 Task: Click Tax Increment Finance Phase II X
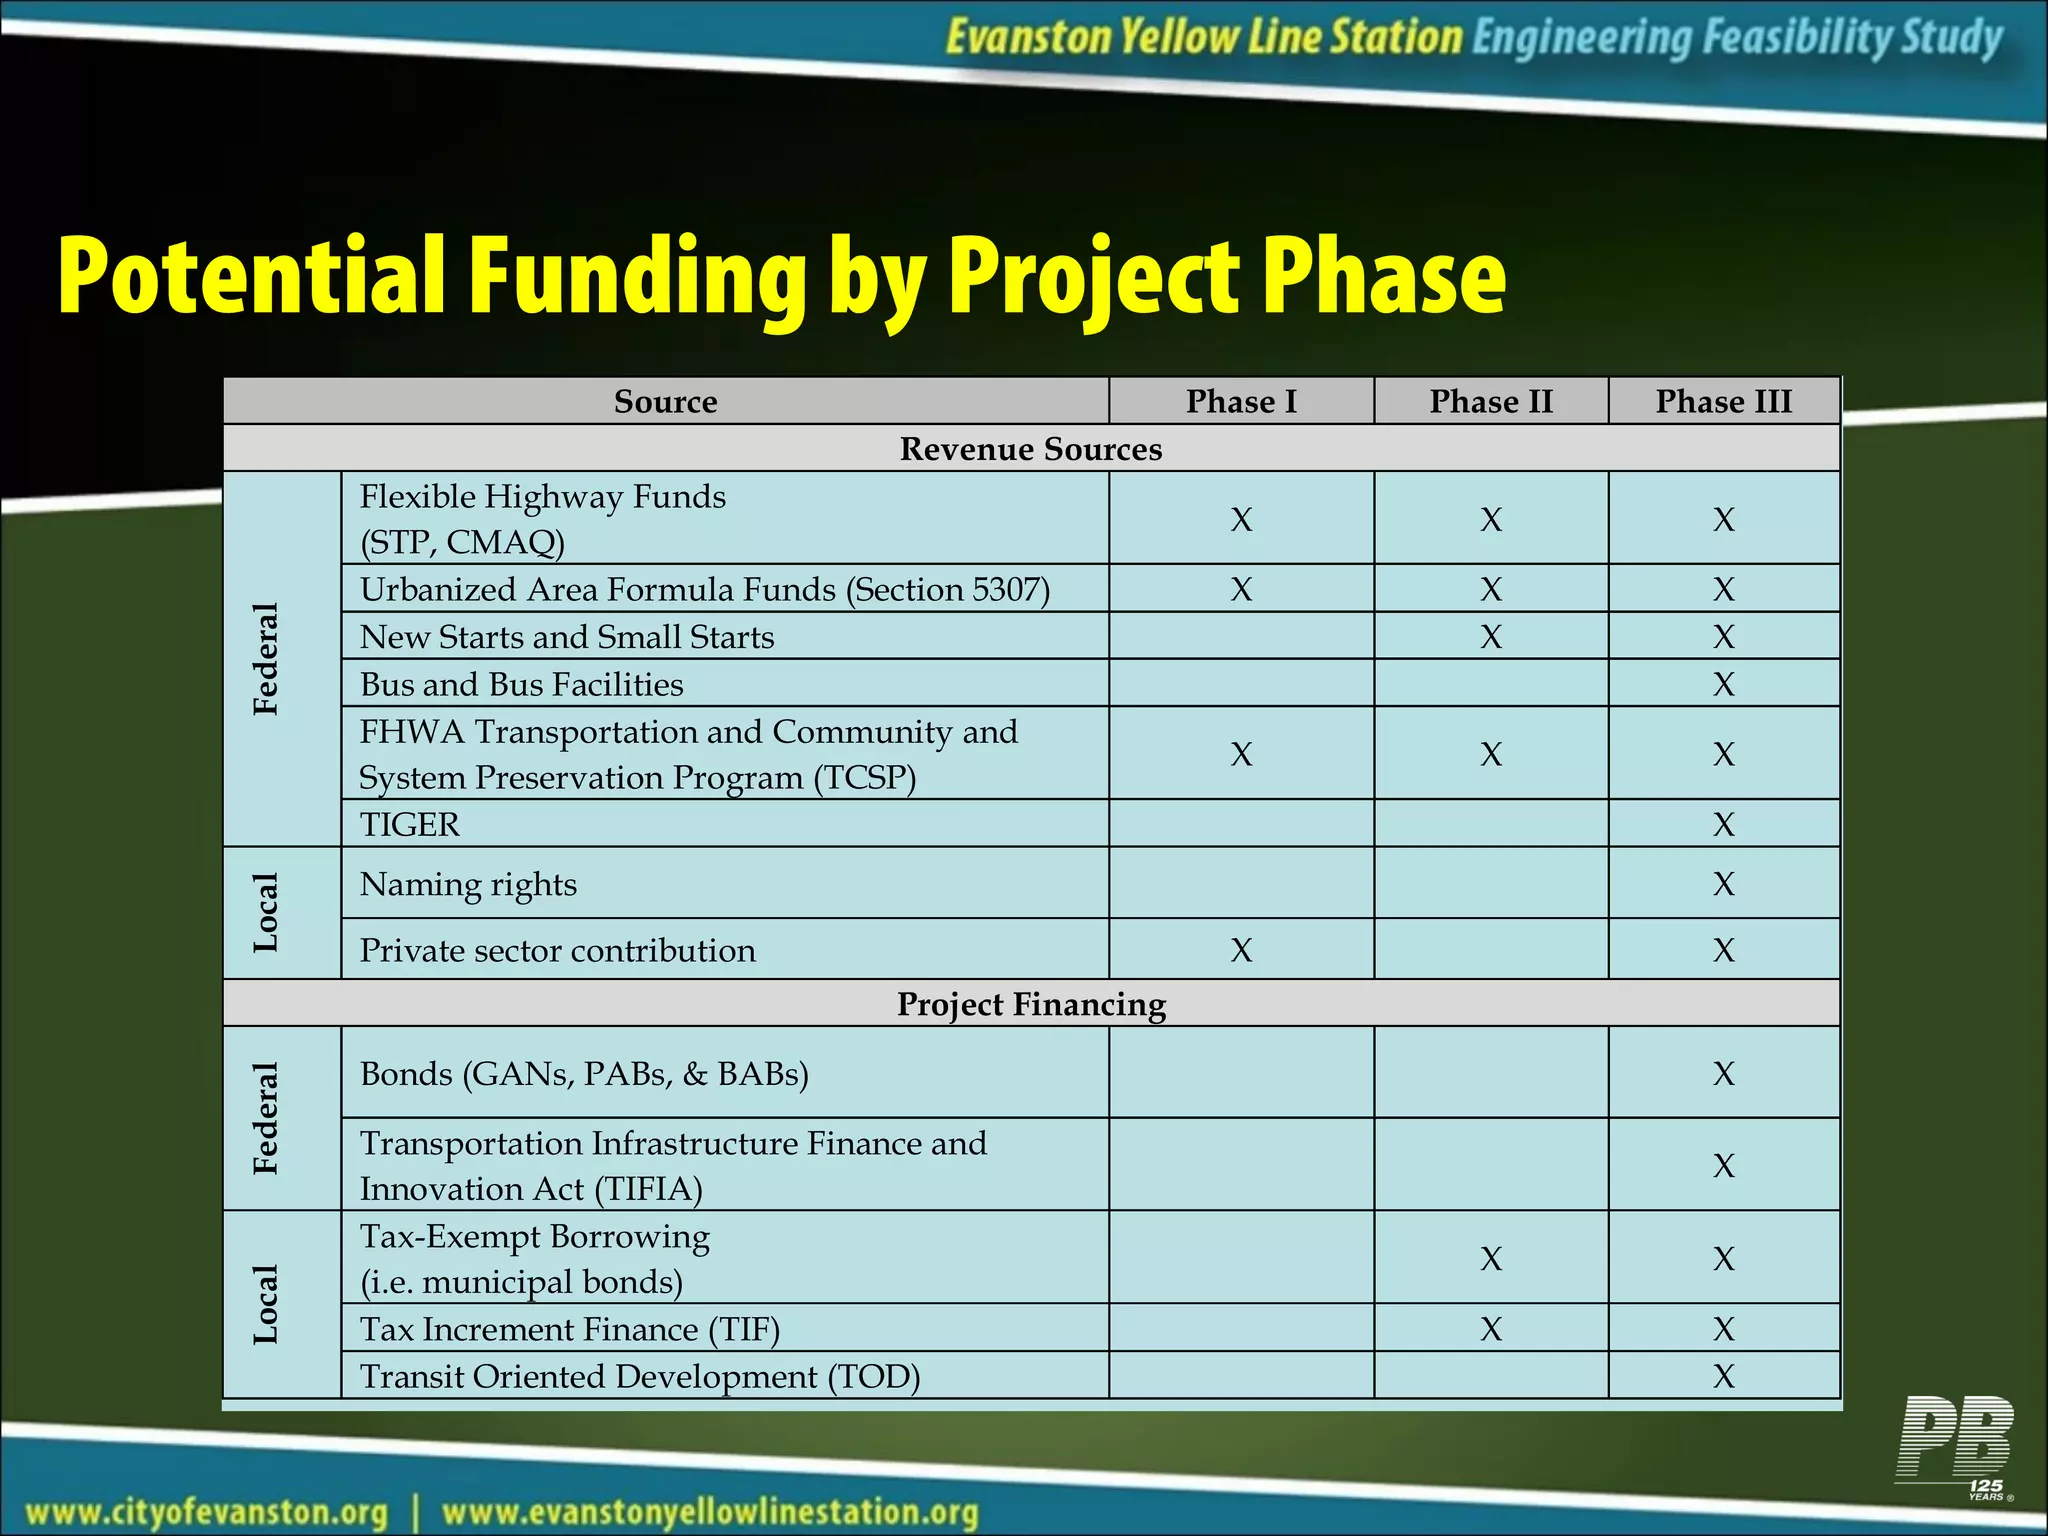point(1491,1328)
